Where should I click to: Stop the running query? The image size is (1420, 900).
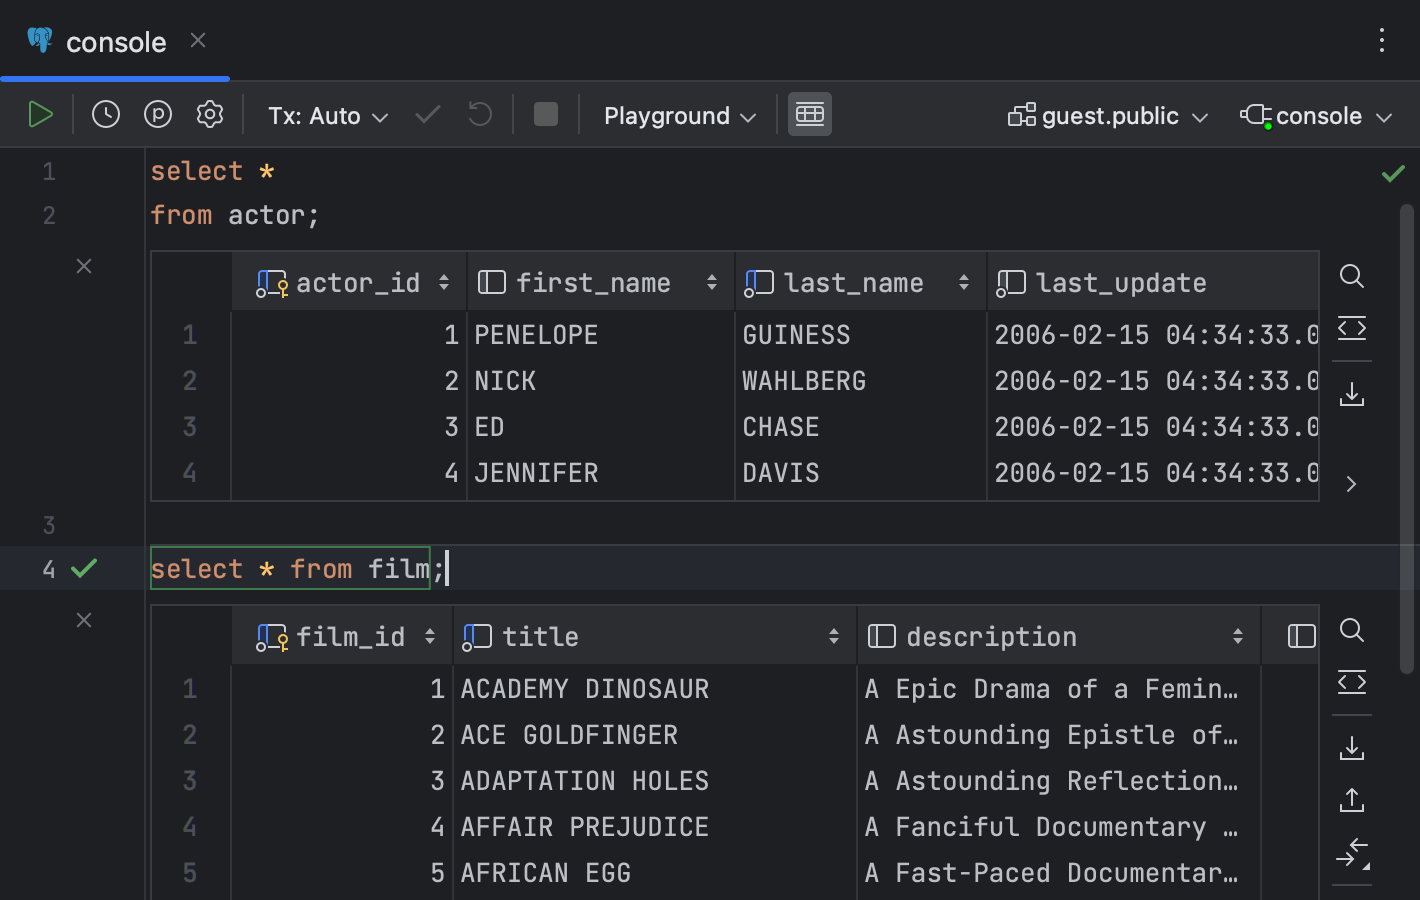545,114
